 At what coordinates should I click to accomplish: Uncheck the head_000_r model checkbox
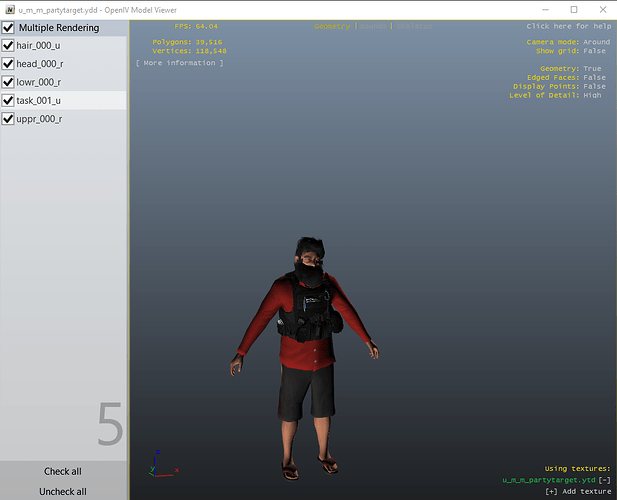pyautogui.click(x=9, y=64)
